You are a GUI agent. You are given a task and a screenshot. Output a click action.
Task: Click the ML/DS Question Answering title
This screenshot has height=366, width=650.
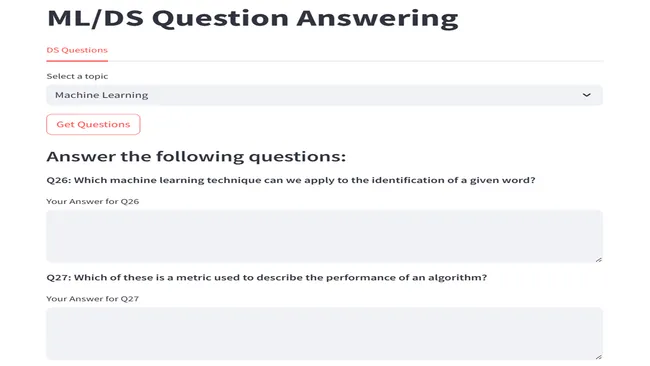(253, 19)
